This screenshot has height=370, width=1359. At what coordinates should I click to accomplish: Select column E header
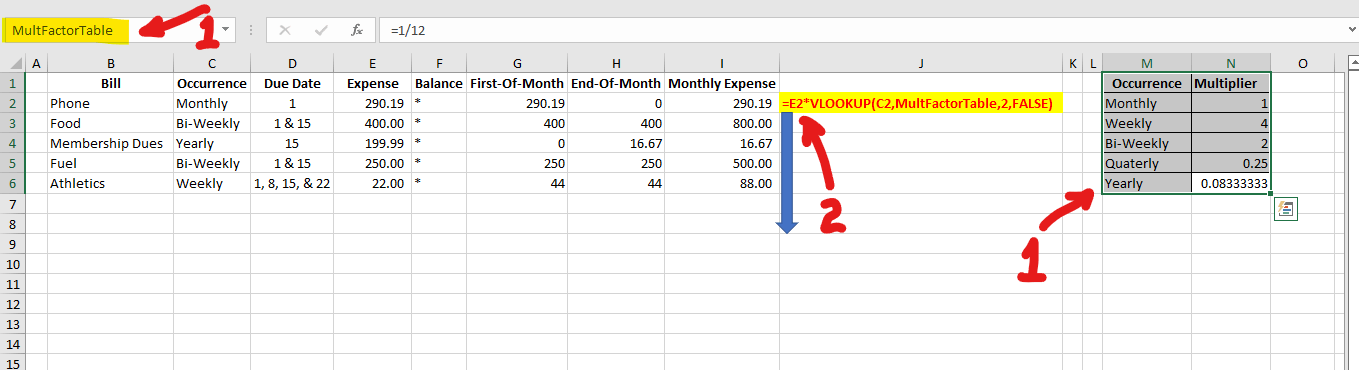point(373,64)
